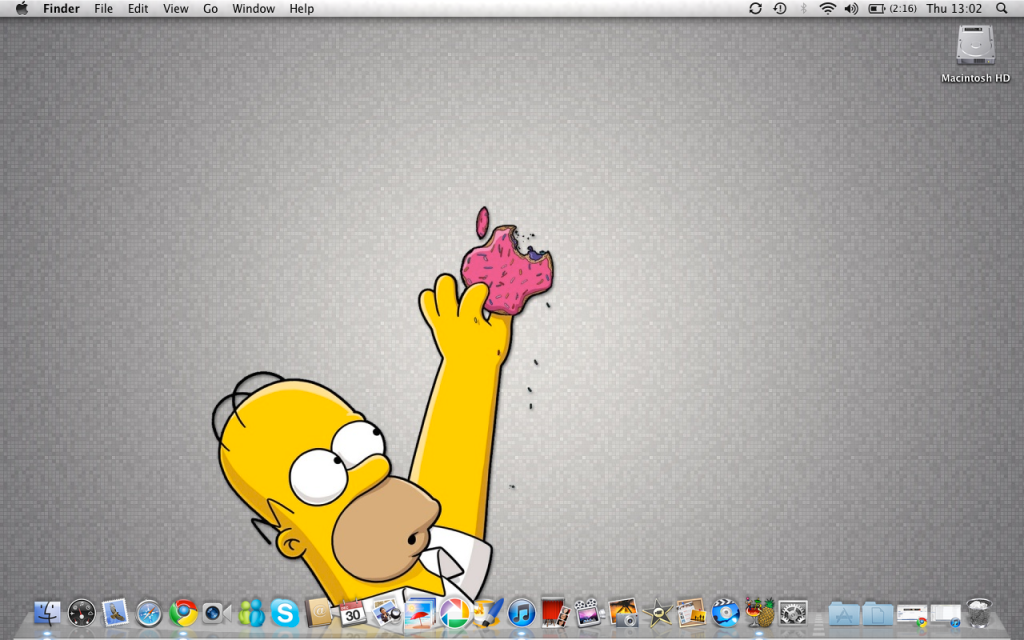This screenshot has width=1024, height=640.
Task: Open the File menu
Action: pos(103,8)
